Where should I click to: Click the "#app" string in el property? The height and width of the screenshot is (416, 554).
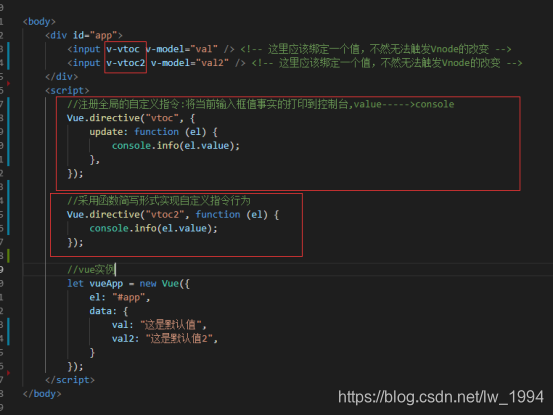pos(129,297)
